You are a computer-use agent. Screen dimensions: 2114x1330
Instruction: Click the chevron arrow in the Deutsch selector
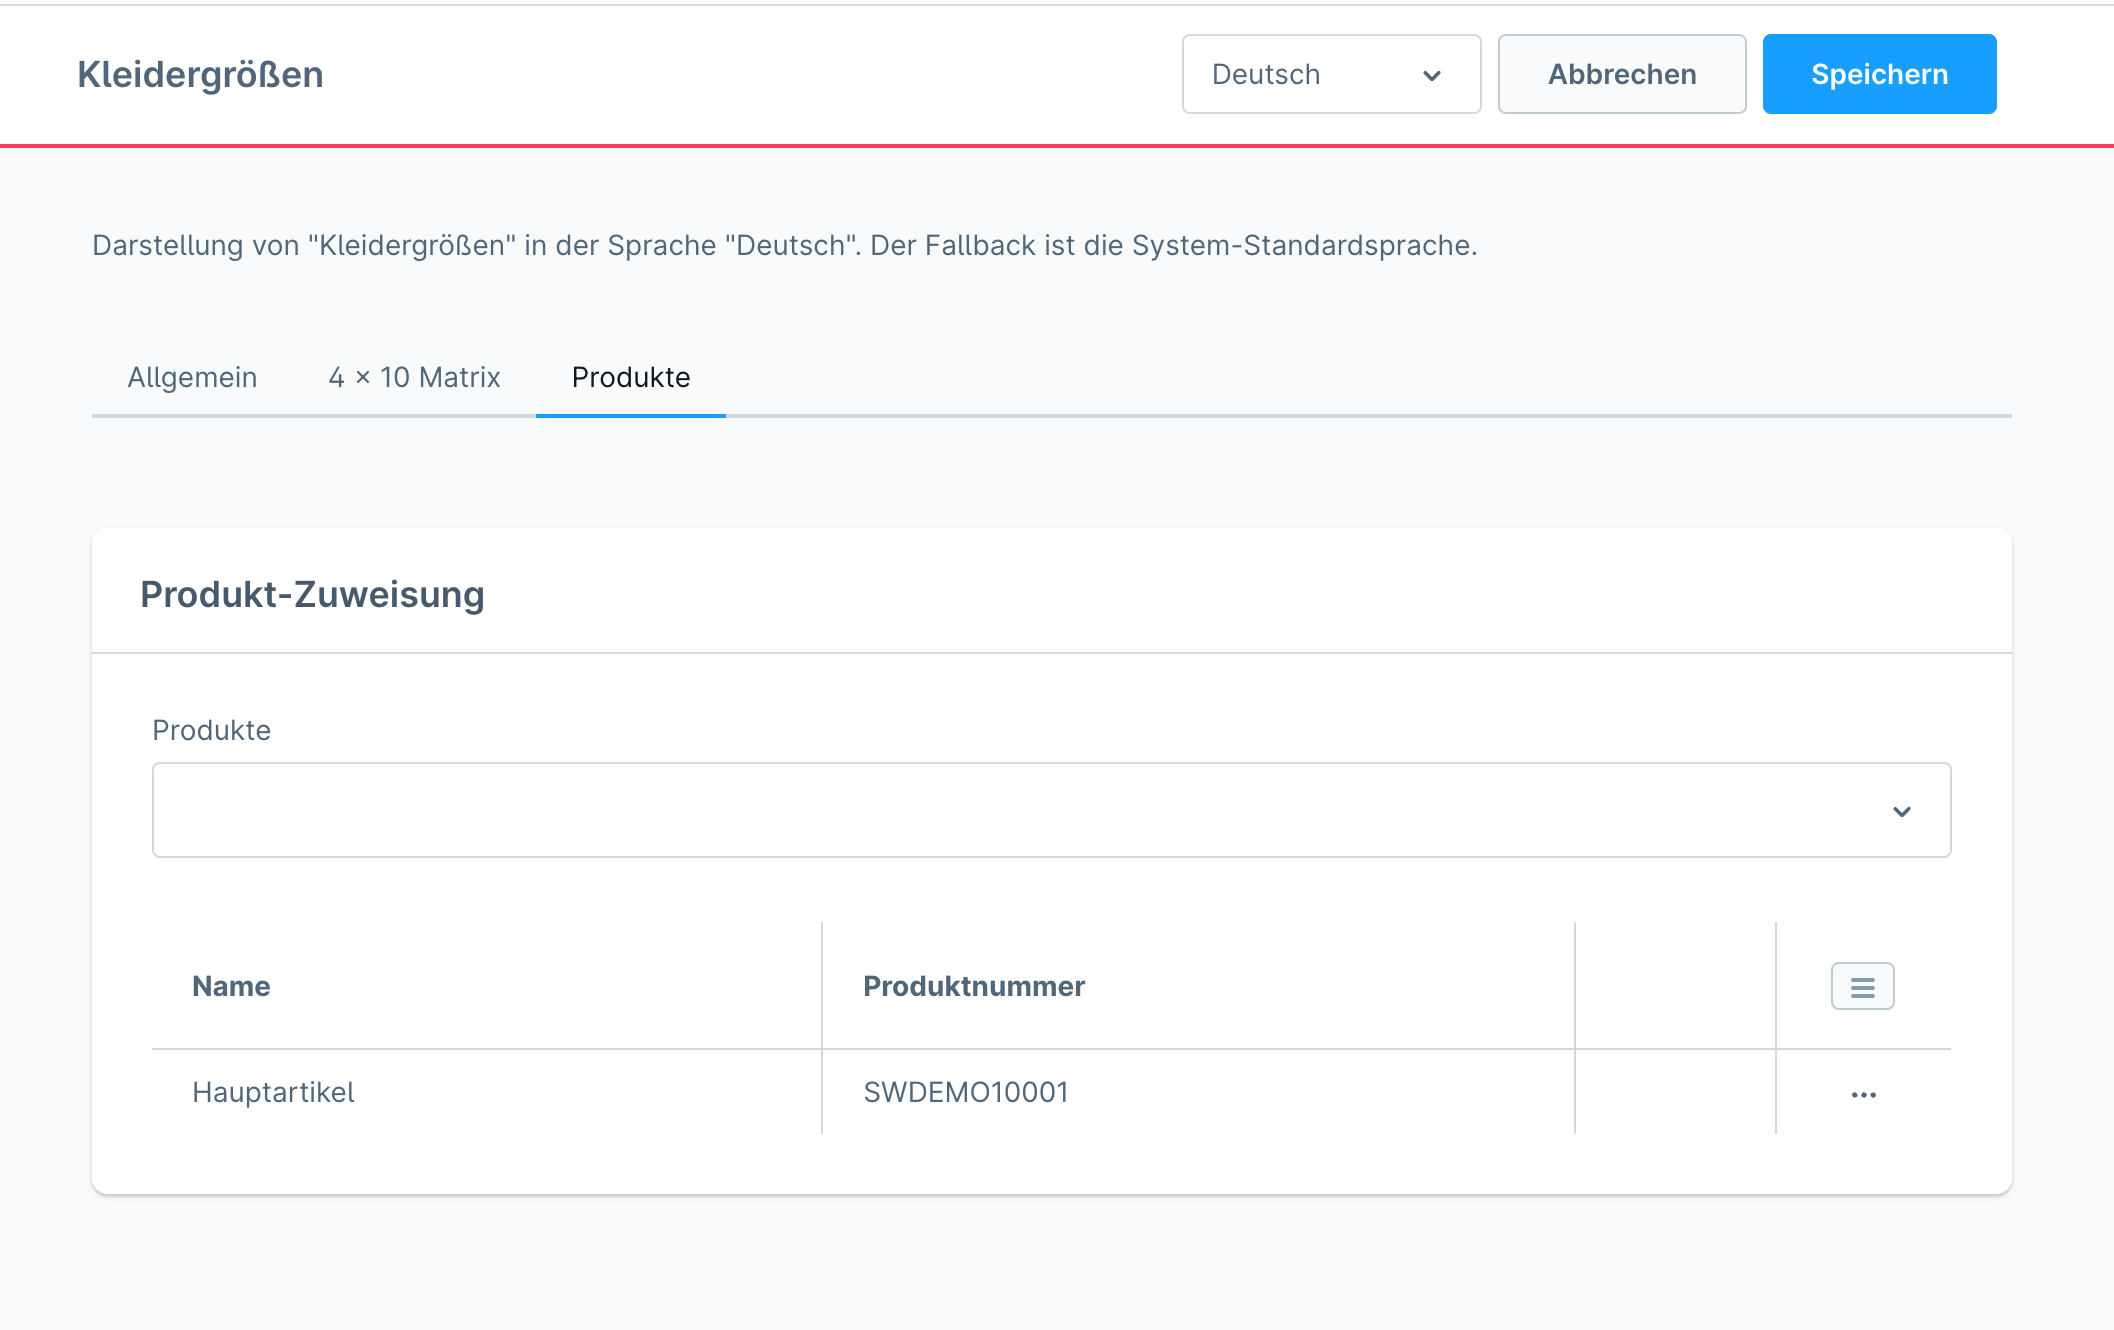(1432, 76)
